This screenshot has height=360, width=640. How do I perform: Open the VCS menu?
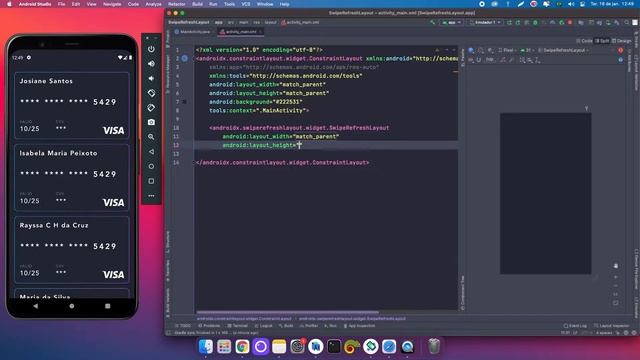pyautogui.click(x=246, y=4)
